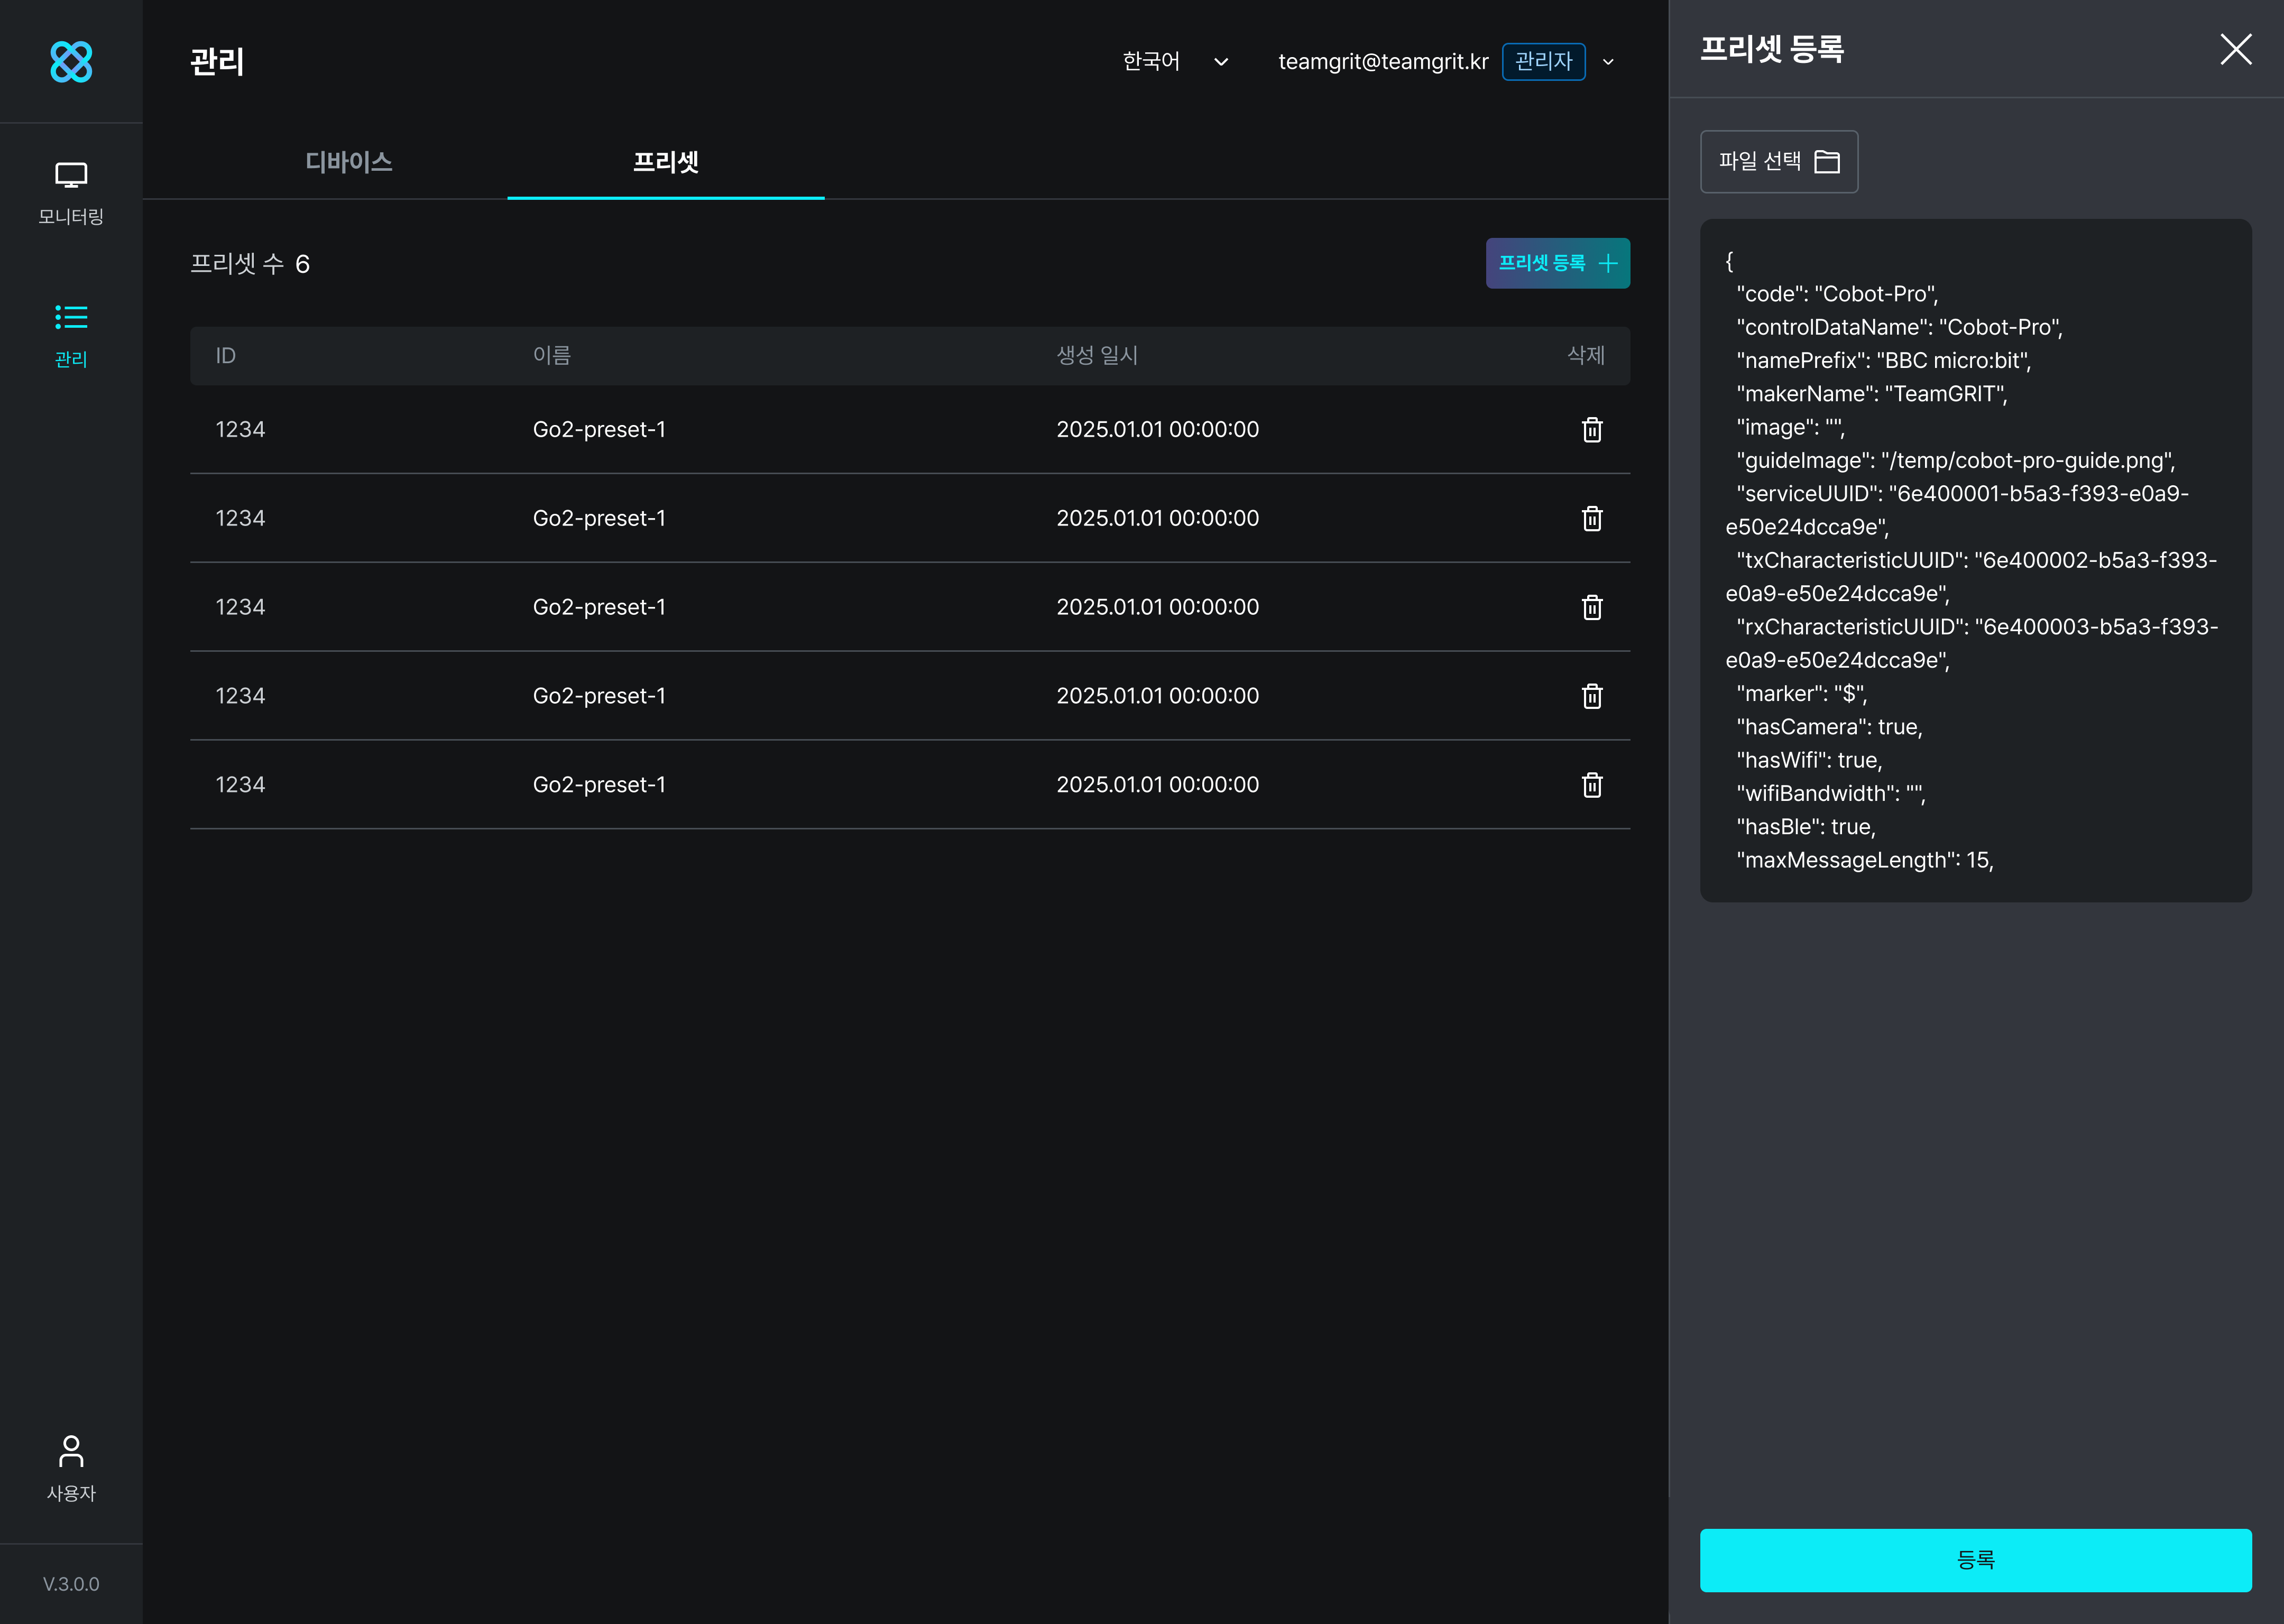The width and height of the screenshot is (2284, 1624).
Task: Delete the first Go2-preset-1 row
Action: pos(1591,430)
